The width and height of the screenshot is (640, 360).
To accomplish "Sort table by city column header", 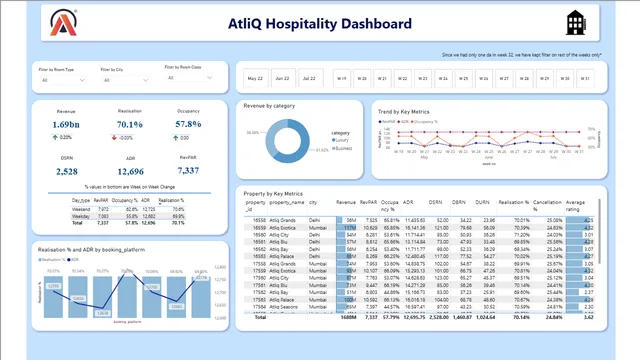I will [x=313, y=202].
